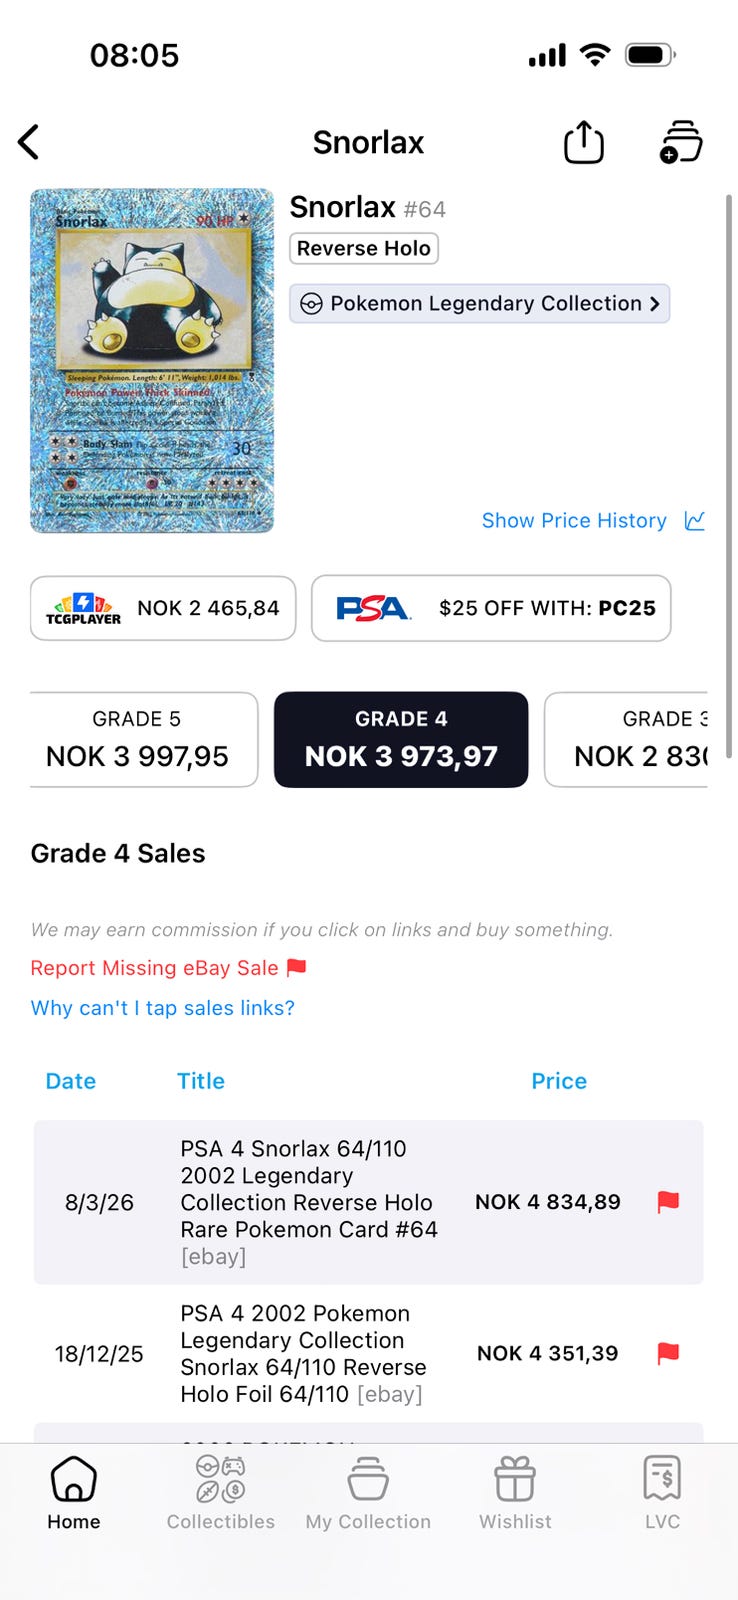Flag the 18/12/25 sale row
738x1600 pixels.
pyautogui.click(x=668, y=1354)
